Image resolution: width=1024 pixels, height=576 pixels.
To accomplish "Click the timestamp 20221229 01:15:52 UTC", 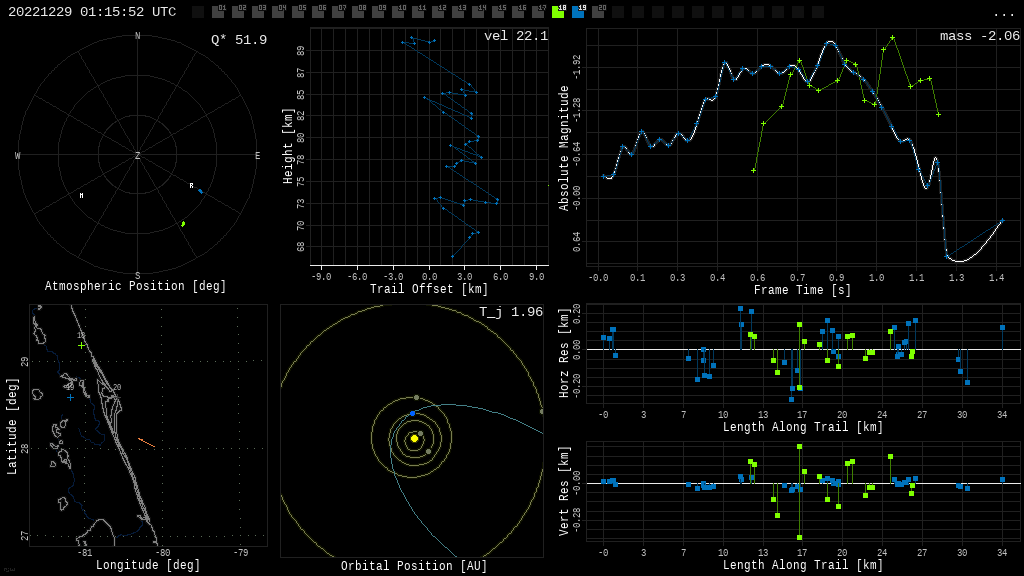I will pyautogui.click(x=92, y=12).
